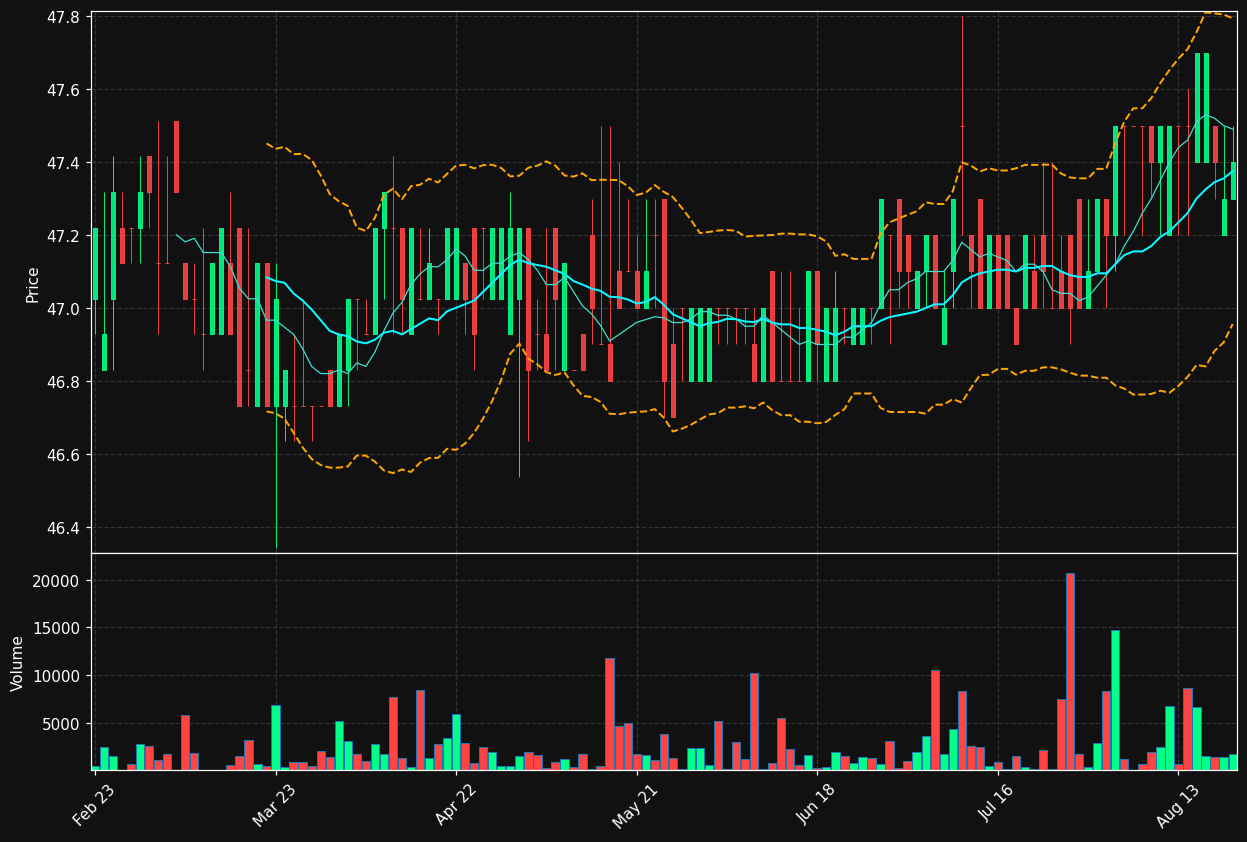Image resolution: width=1247 pixels, height=842 pixels.
Task: Pick the "Mar 23" date label
Action: click(x=274, y=805)
